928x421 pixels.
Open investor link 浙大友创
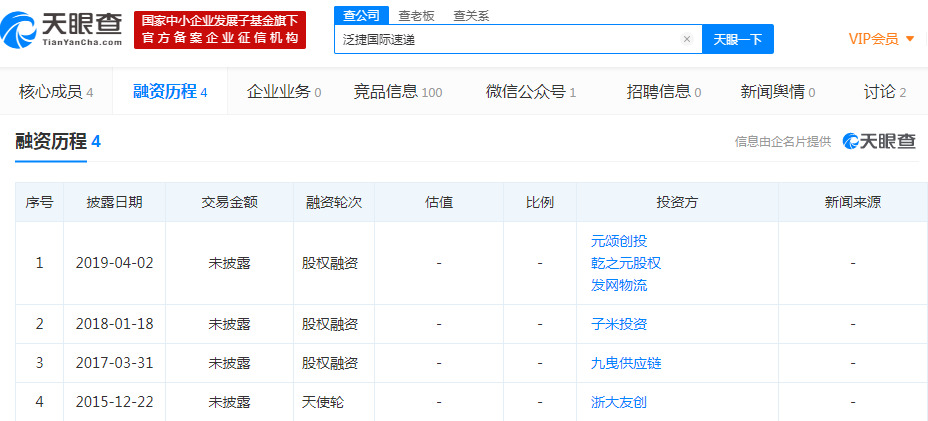point(619,402)
